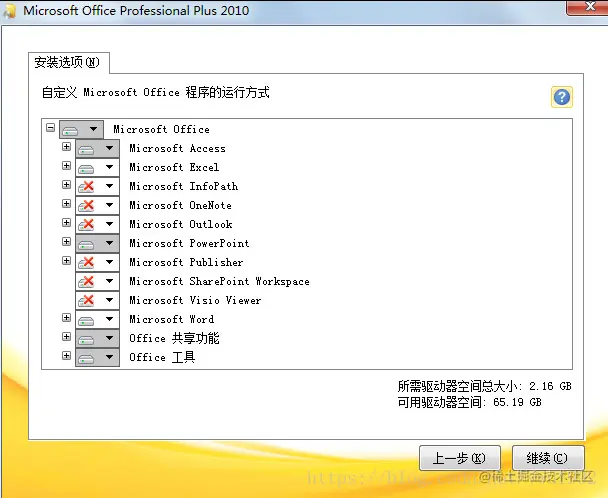The image size is (608, 498).
Task: Click the 自定义 Microsoft Office 程序的运行方式 heading
Action: tap(155, 92)
